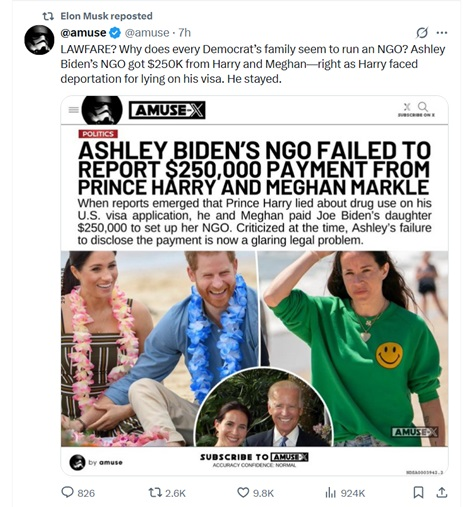View post analytics bar chart icon

[330, 492]
